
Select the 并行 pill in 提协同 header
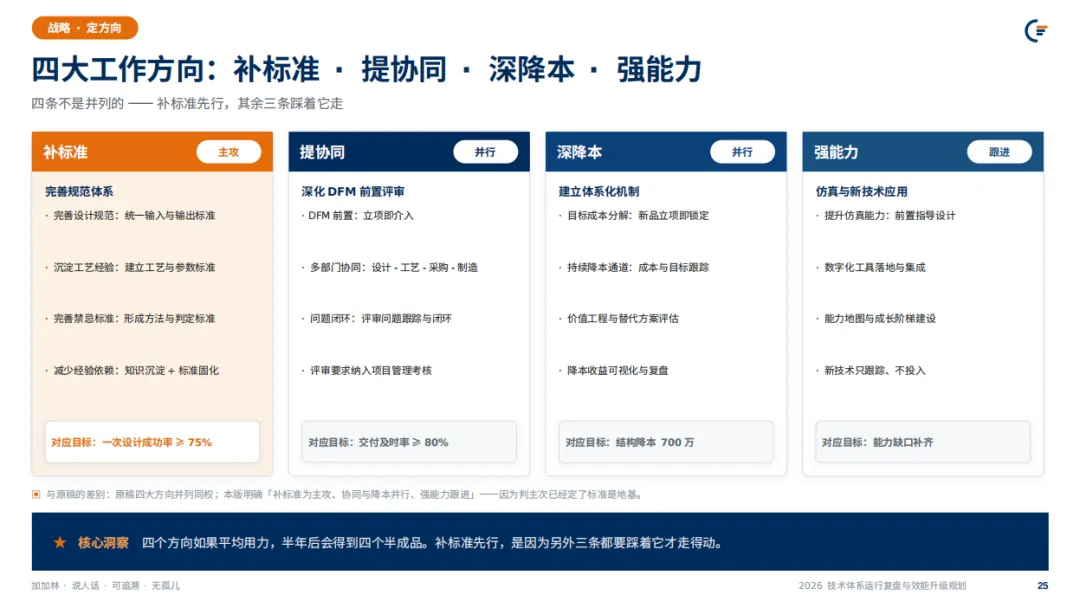486,152
